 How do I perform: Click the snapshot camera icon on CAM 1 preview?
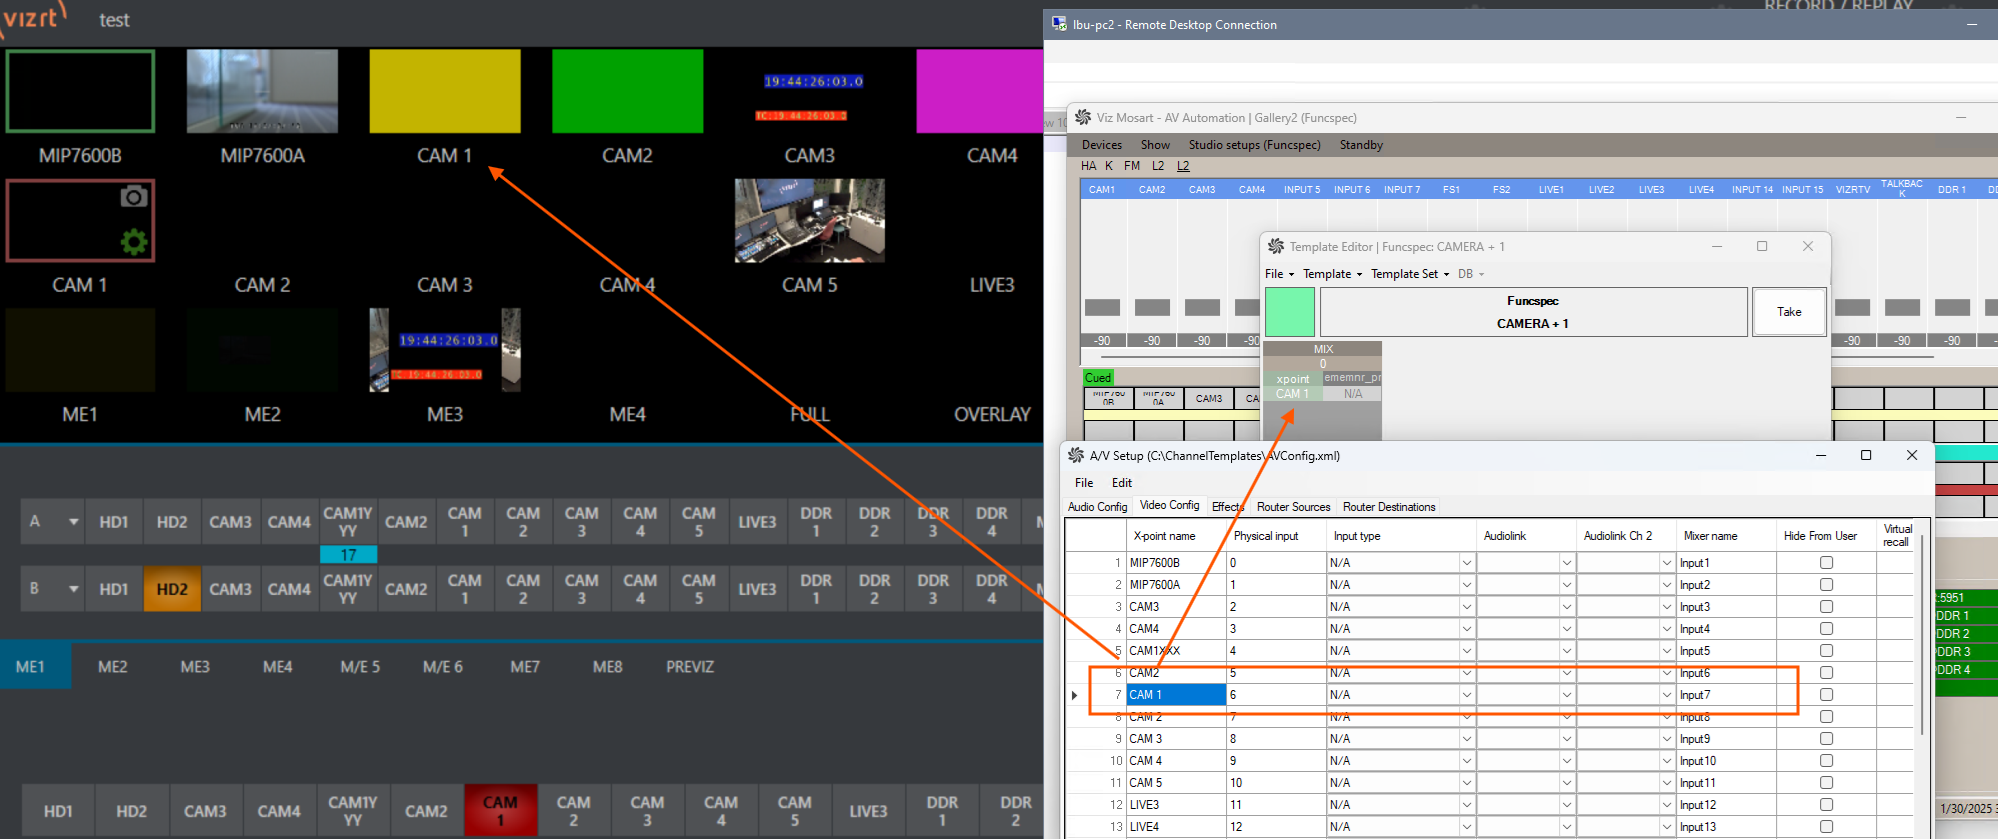coord(133,196)
